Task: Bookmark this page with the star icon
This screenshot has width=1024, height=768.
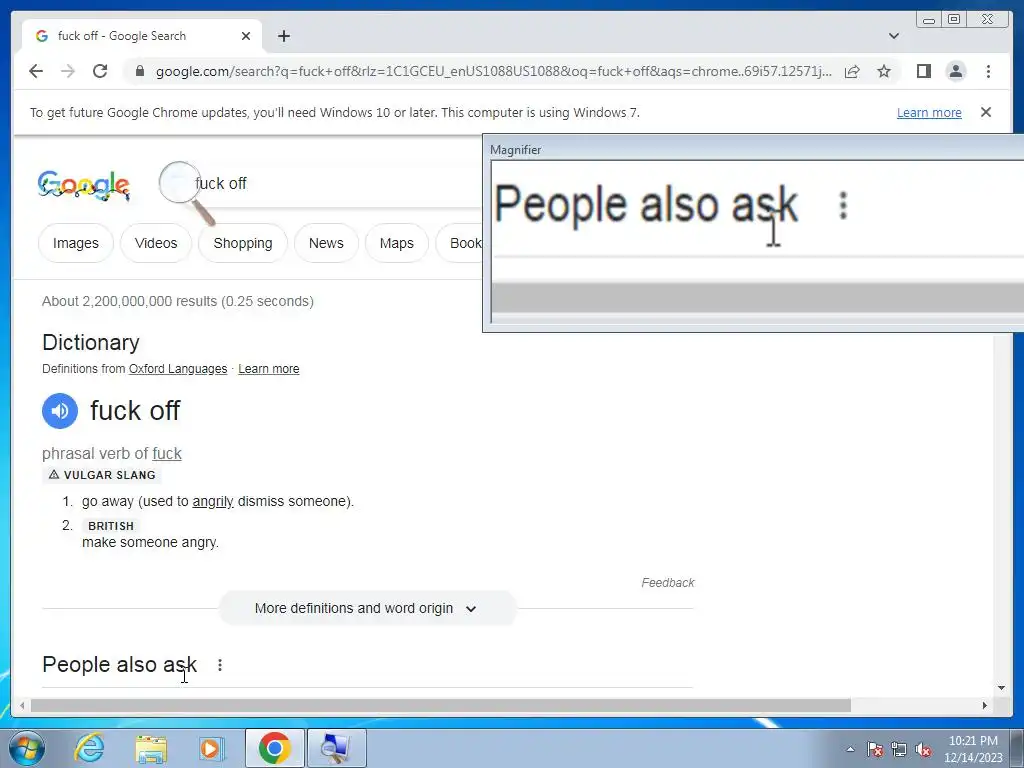Action: point(884,71)
